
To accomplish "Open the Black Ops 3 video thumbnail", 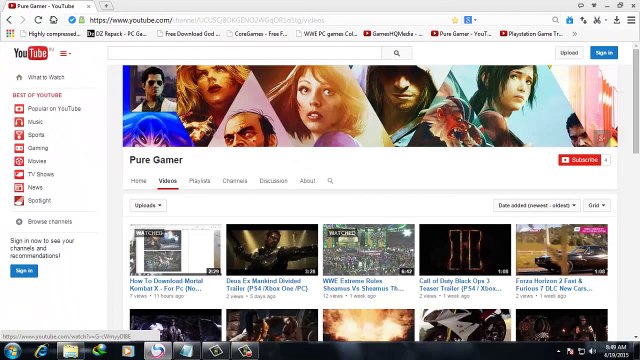I will click(x=465, y=250).
